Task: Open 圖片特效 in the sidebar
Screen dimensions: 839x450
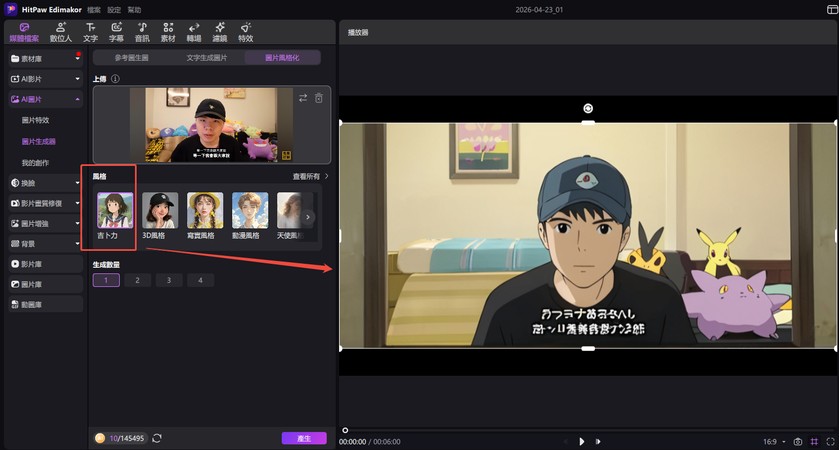Action: point(36,120)
